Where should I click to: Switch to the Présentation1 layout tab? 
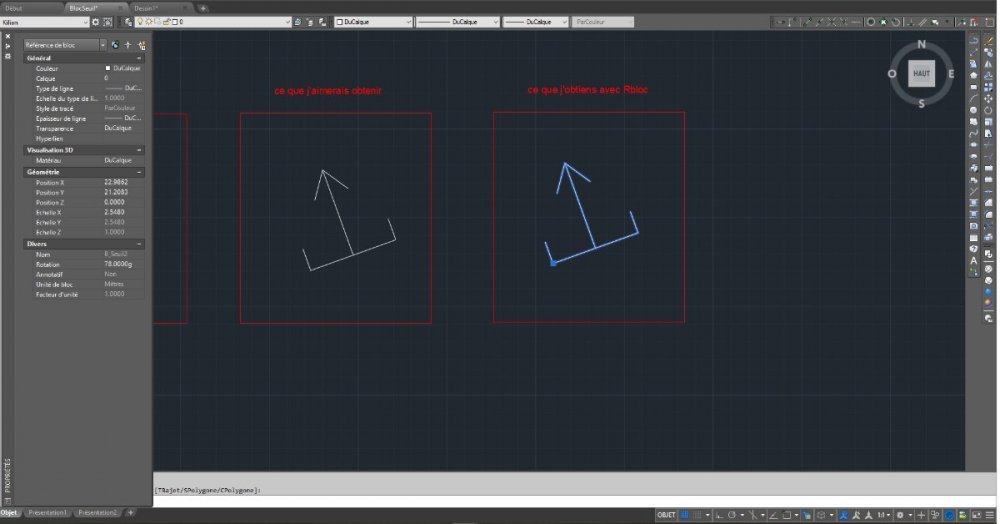point(47,513)
